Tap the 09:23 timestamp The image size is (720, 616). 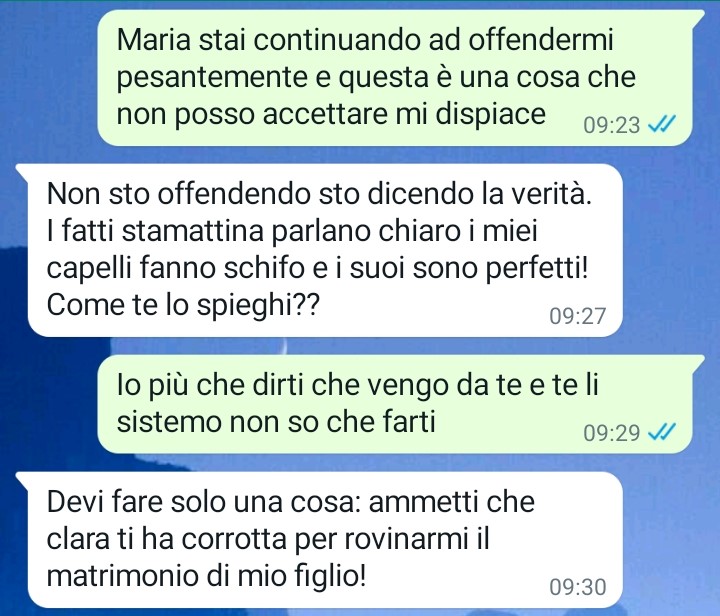[611, 125]
